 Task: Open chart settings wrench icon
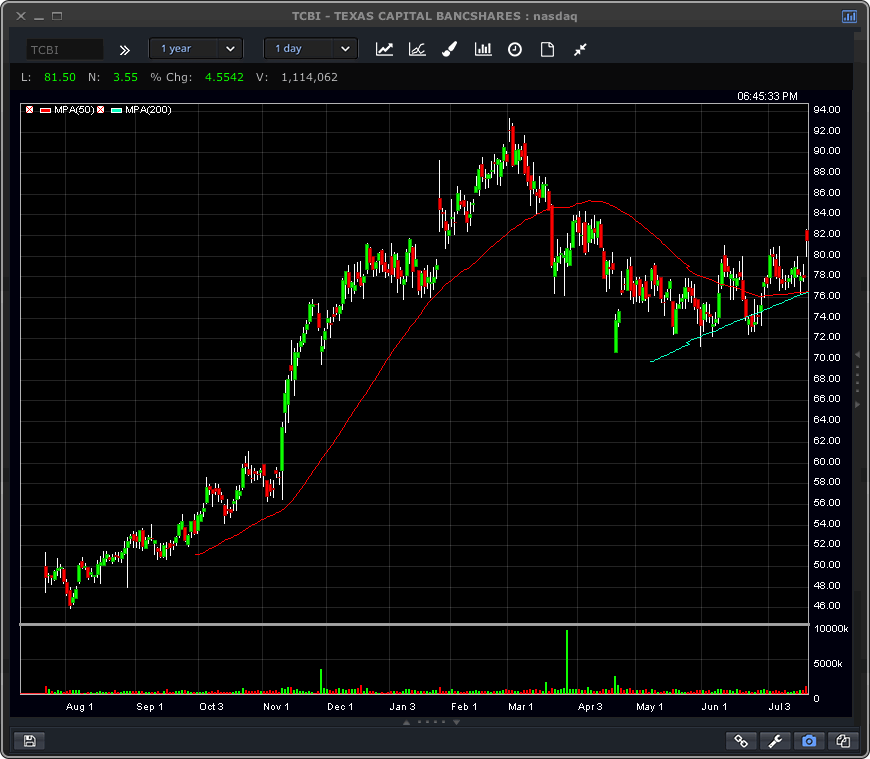775,741
